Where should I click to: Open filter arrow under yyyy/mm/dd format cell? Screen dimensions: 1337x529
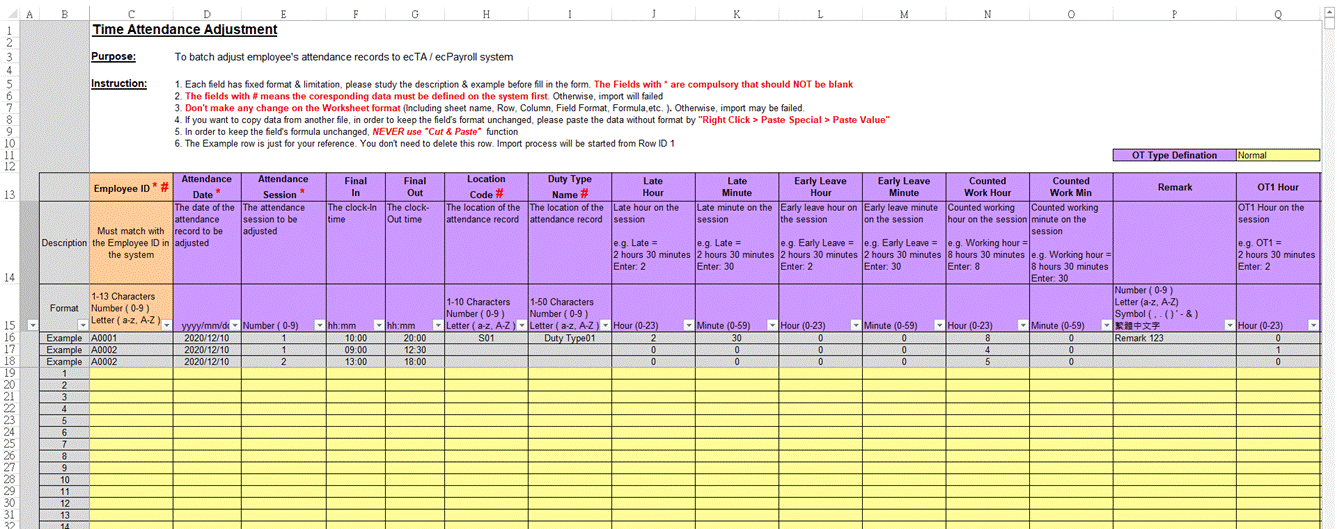click(234, 326)
